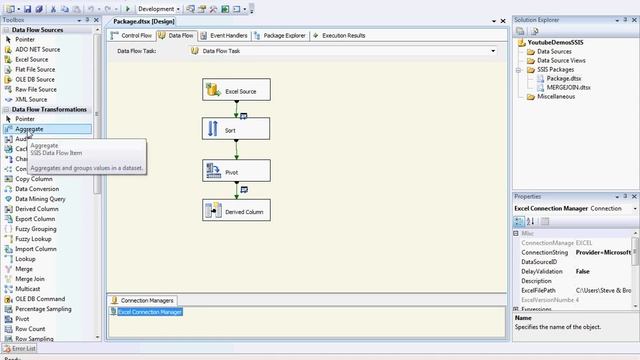Select Merge Join in the toolbox
The image size is (640, 360).
click(x=30, y=279)
